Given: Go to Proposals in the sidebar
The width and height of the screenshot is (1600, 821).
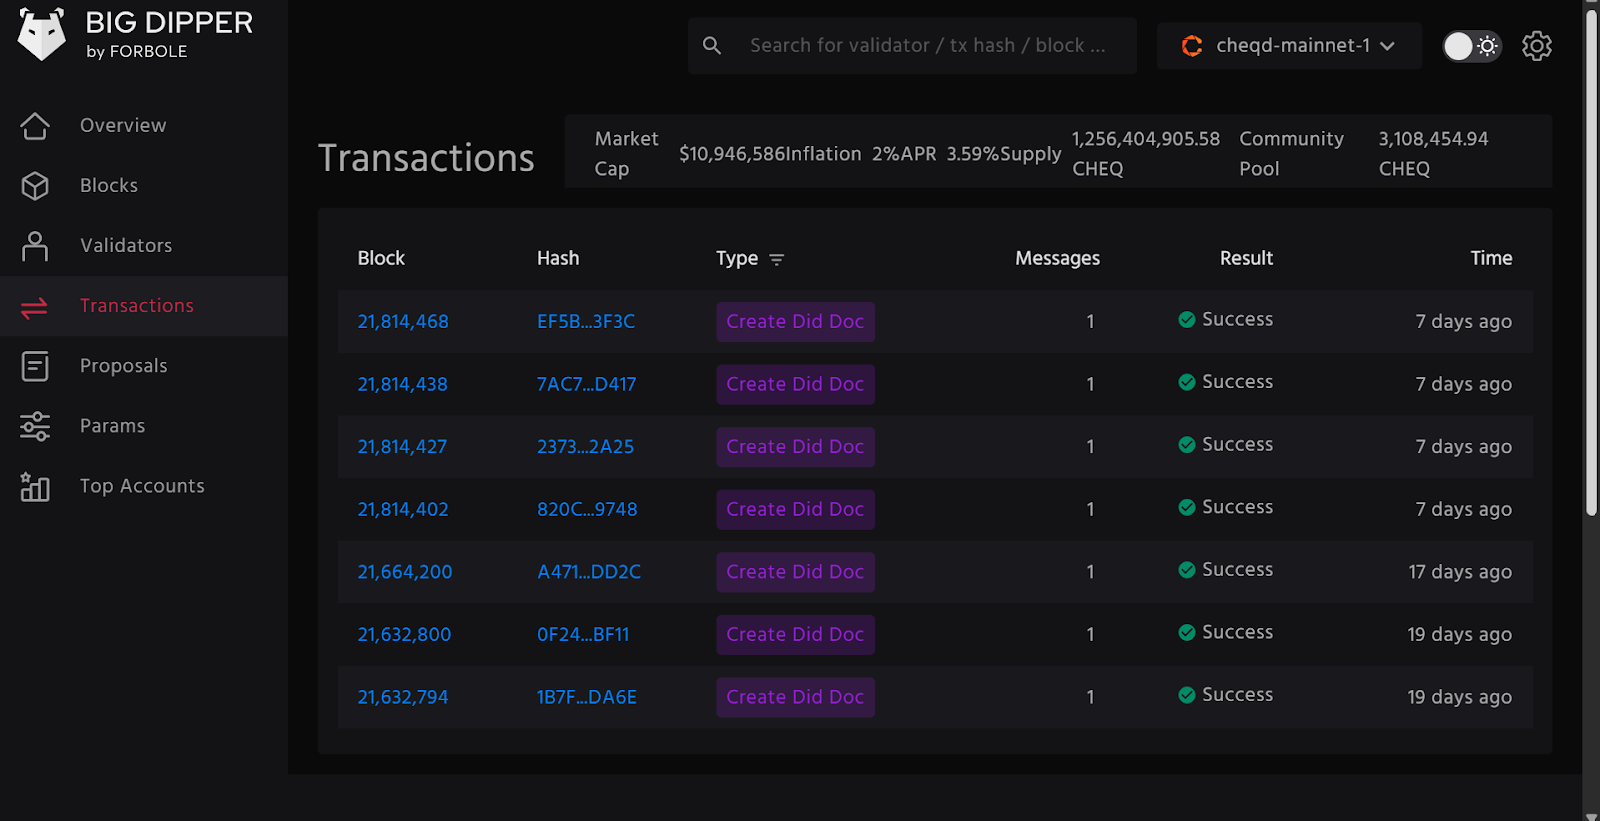Looking at the screenshot, I should coord(124,366).
